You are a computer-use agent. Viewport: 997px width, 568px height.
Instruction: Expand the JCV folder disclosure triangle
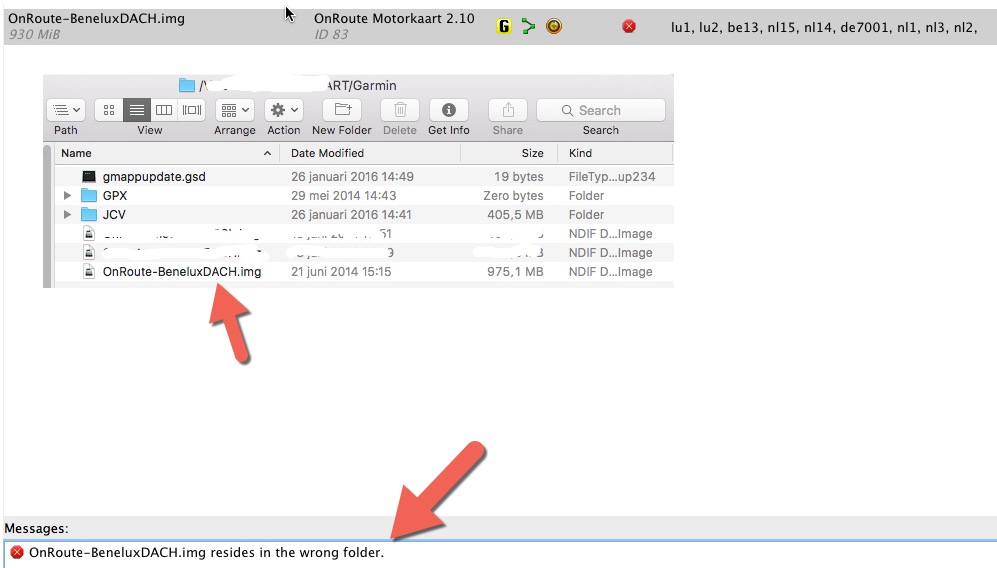[68, 215]
